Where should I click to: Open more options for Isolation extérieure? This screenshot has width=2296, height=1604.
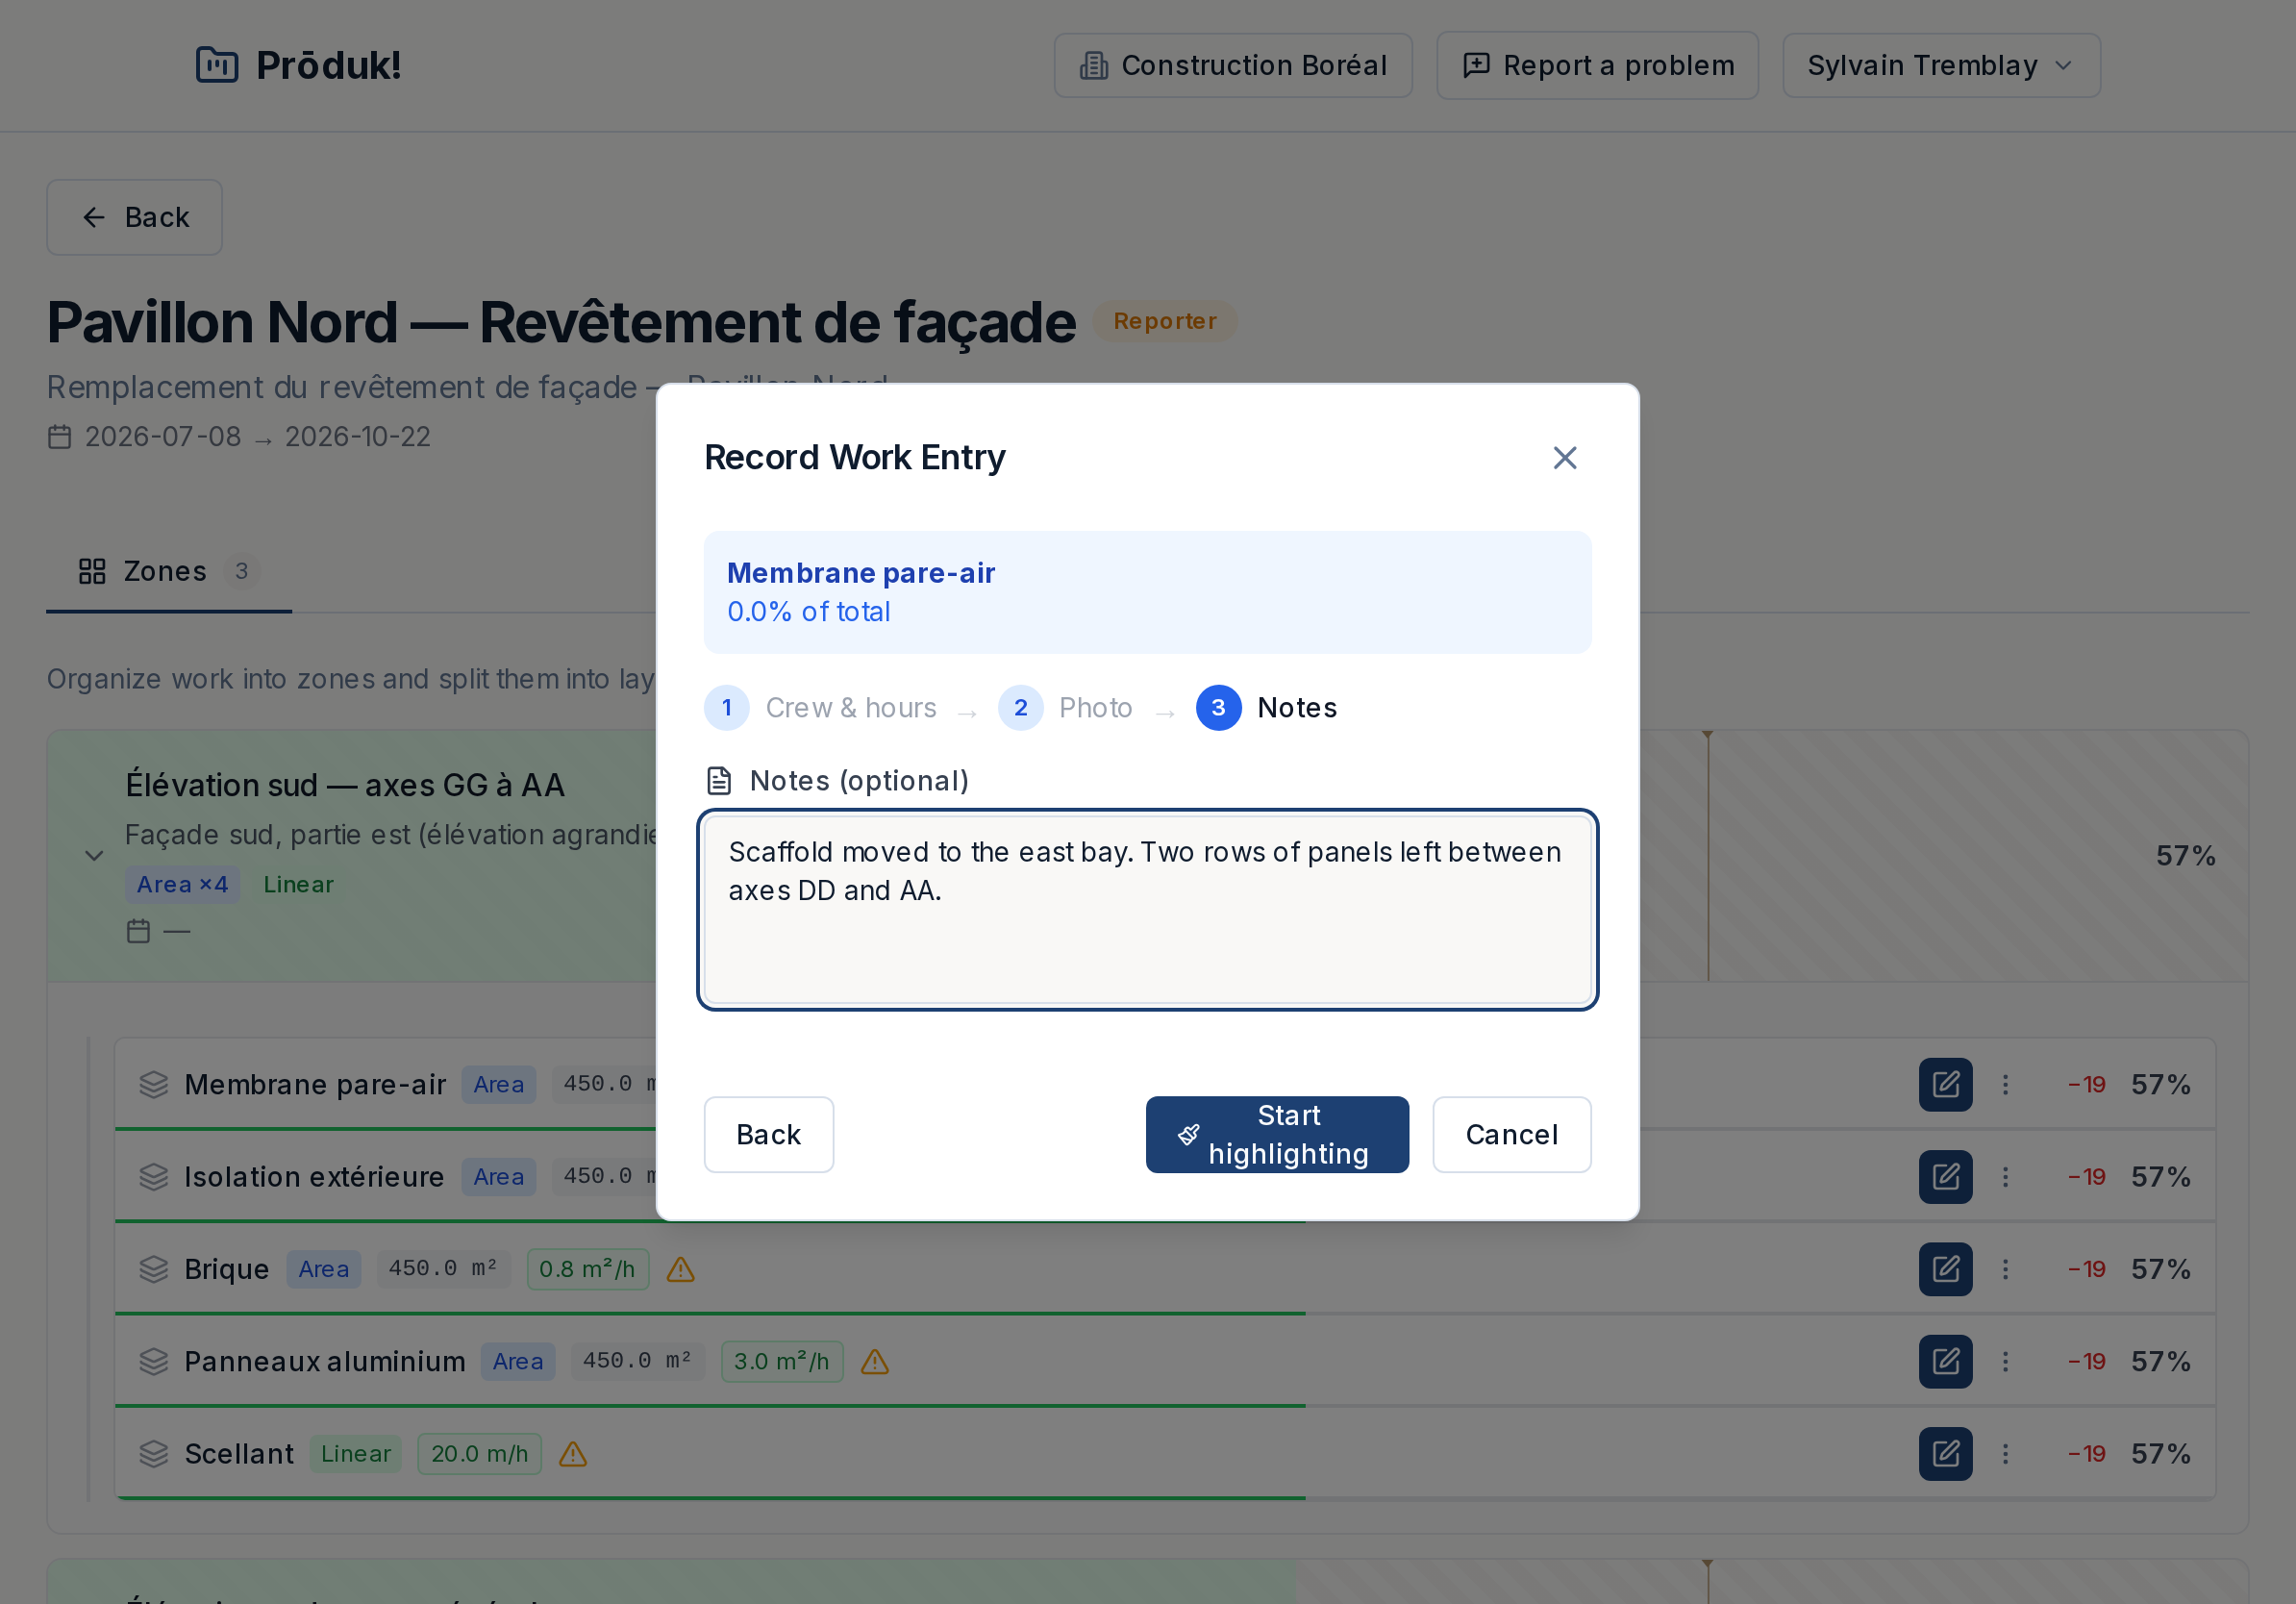coord(2004,1176)
